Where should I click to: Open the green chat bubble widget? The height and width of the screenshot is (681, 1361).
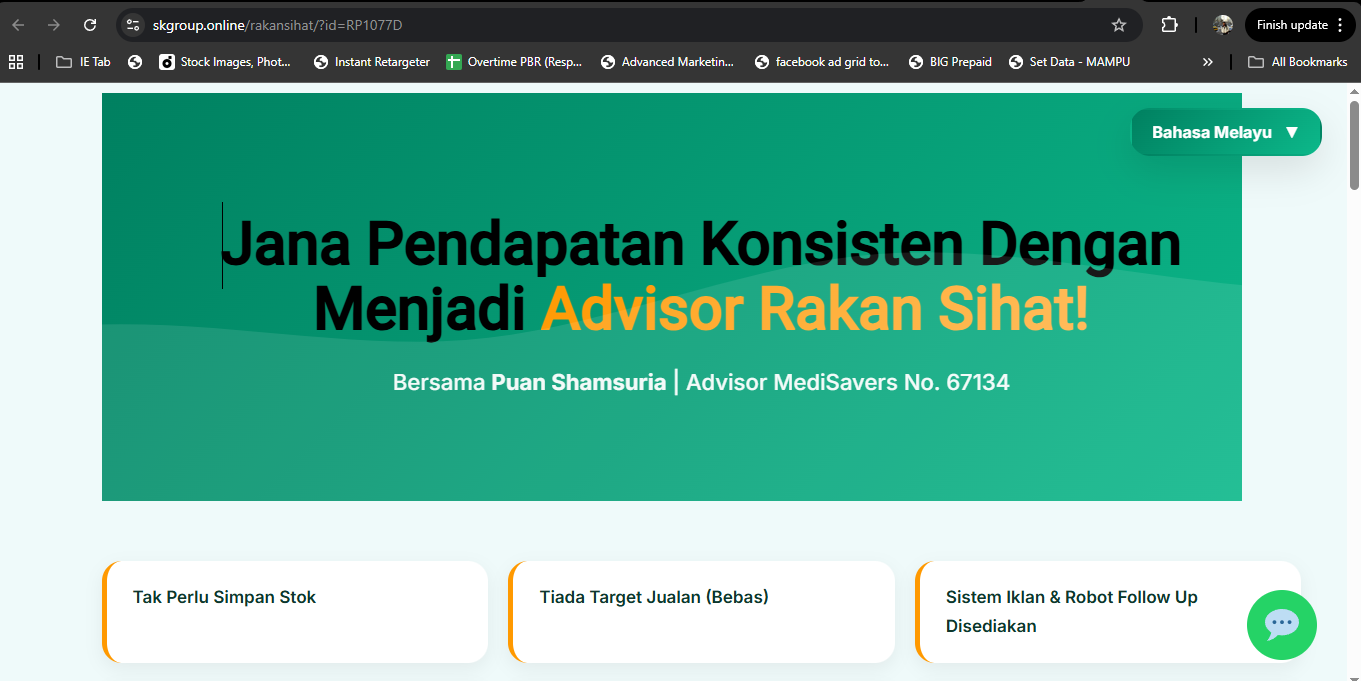[x=1282, y=625]
